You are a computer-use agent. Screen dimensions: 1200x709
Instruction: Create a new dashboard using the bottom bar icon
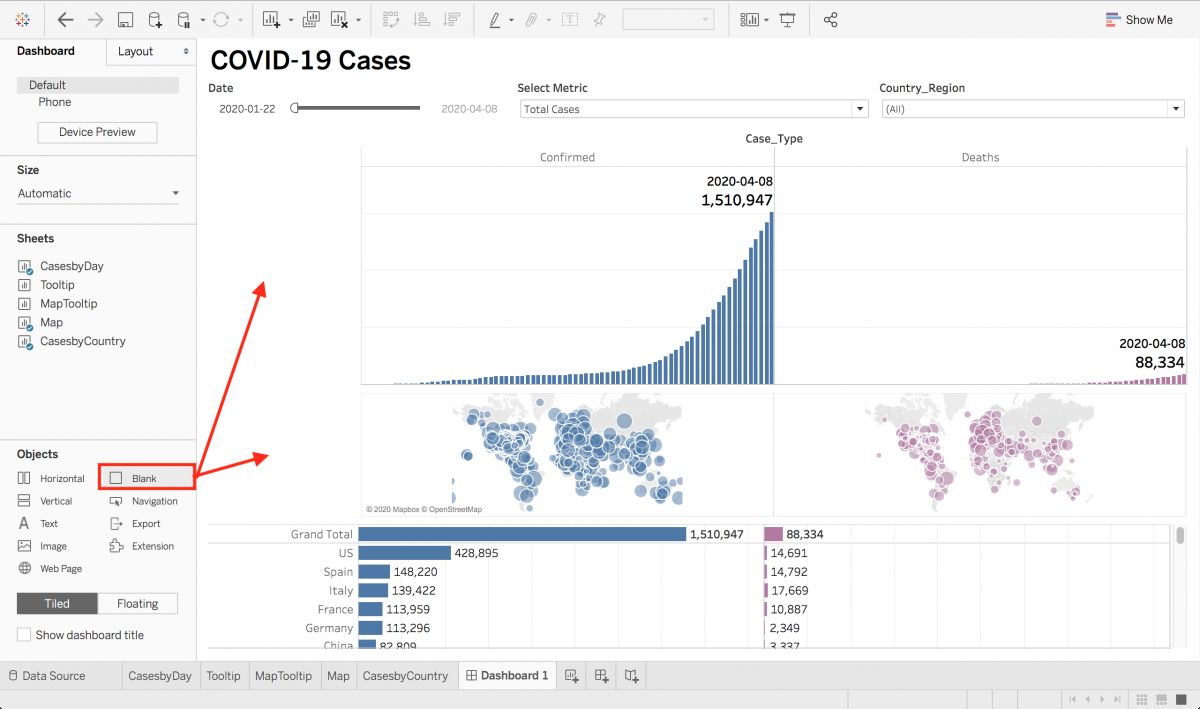[601, 675]
